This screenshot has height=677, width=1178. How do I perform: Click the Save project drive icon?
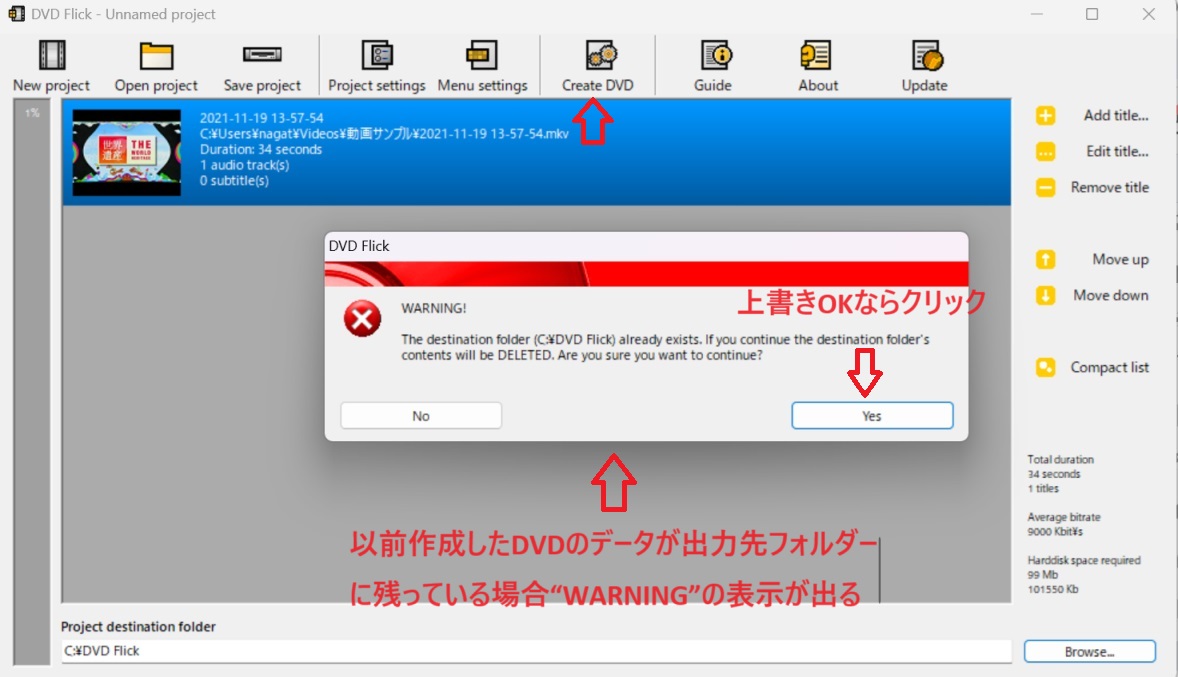262,55
